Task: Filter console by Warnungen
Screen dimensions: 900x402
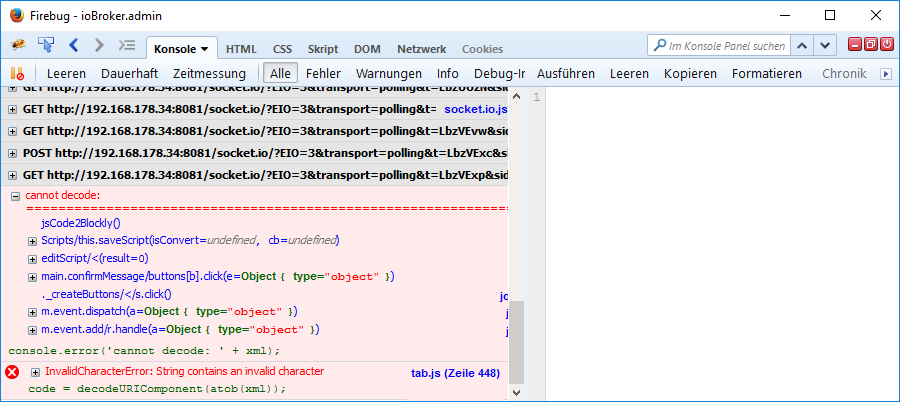Action: [x=389, y=74]
